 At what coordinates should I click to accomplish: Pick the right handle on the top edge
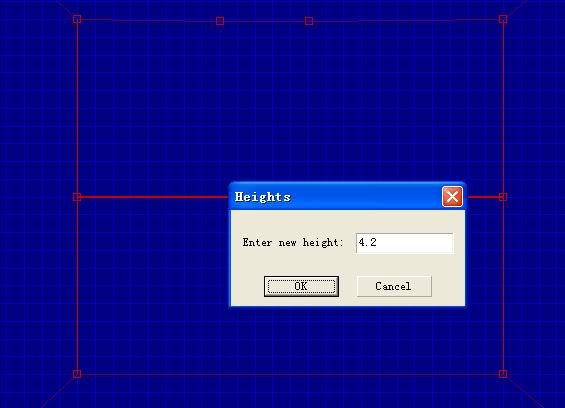(309, 21)
